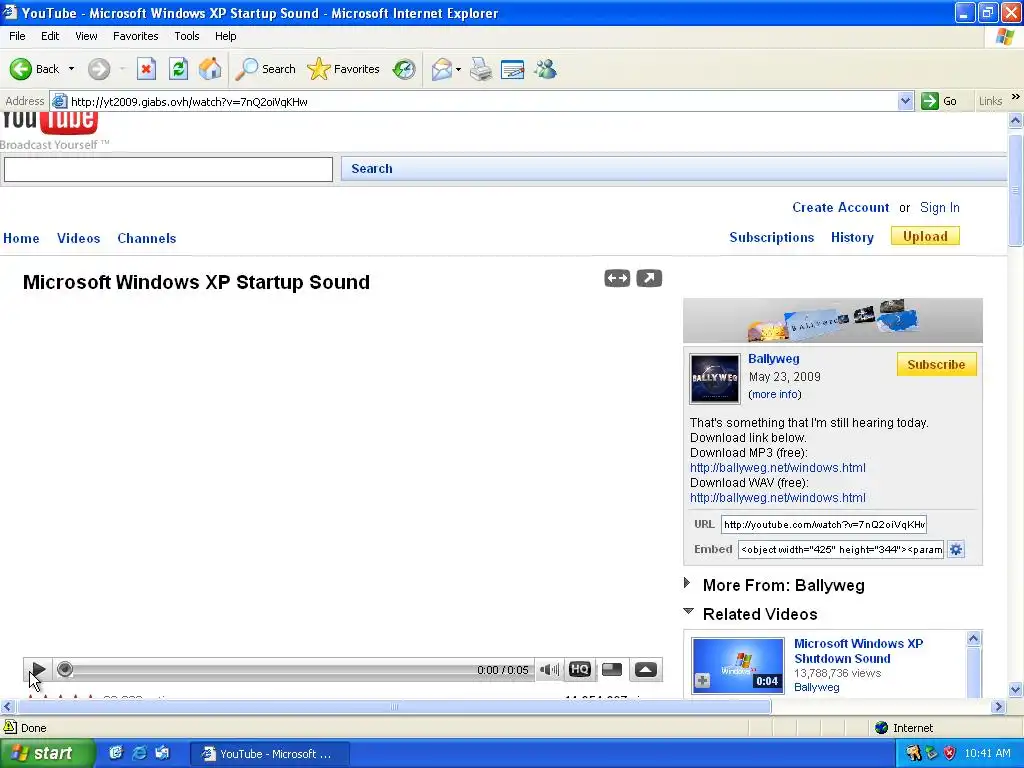Click the Stop loading icon
Image resolution: width=1024 pixels, height=768 pixels.
point(146,69)
